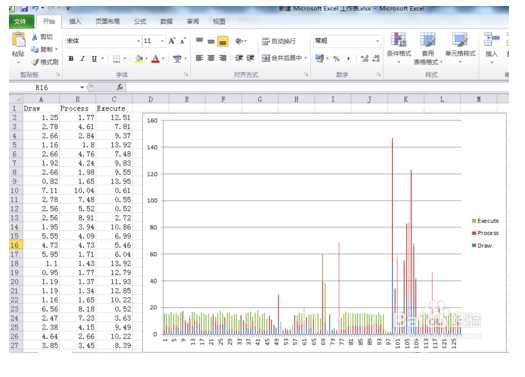Screen dimensions: 525x377
Task: Toggle the Wrap Text button
Action: pos(279,41)
